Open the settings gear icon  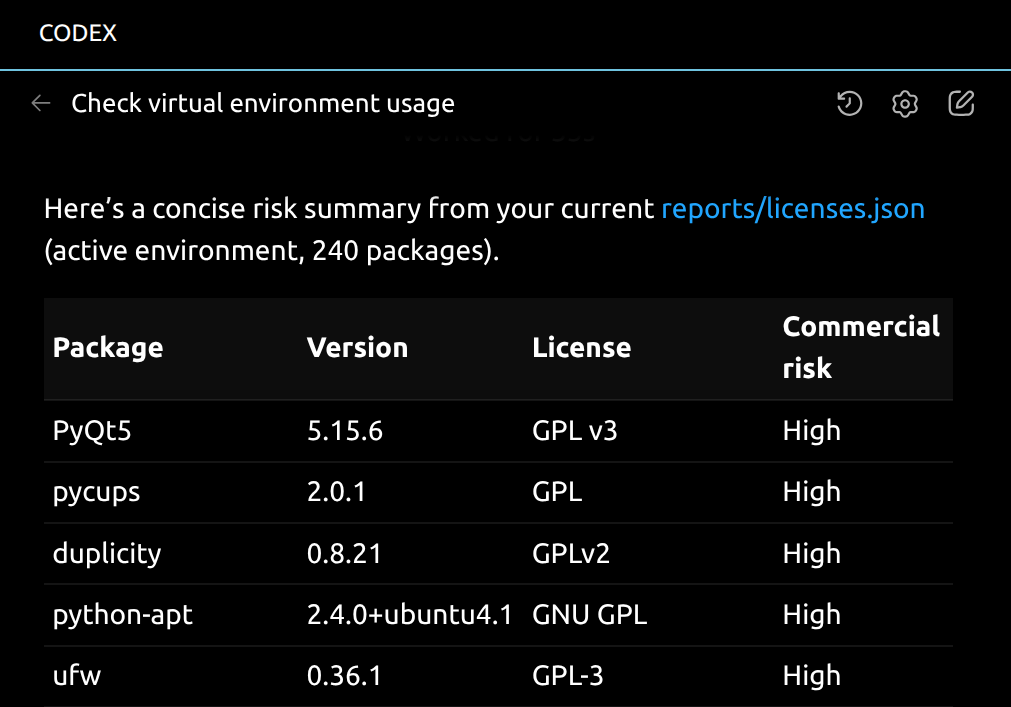click(x=905, y=103)
